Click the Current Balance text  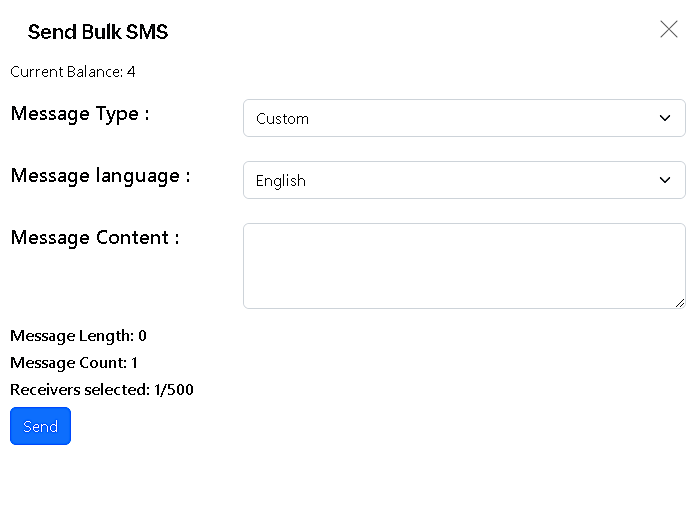point(72,72)
